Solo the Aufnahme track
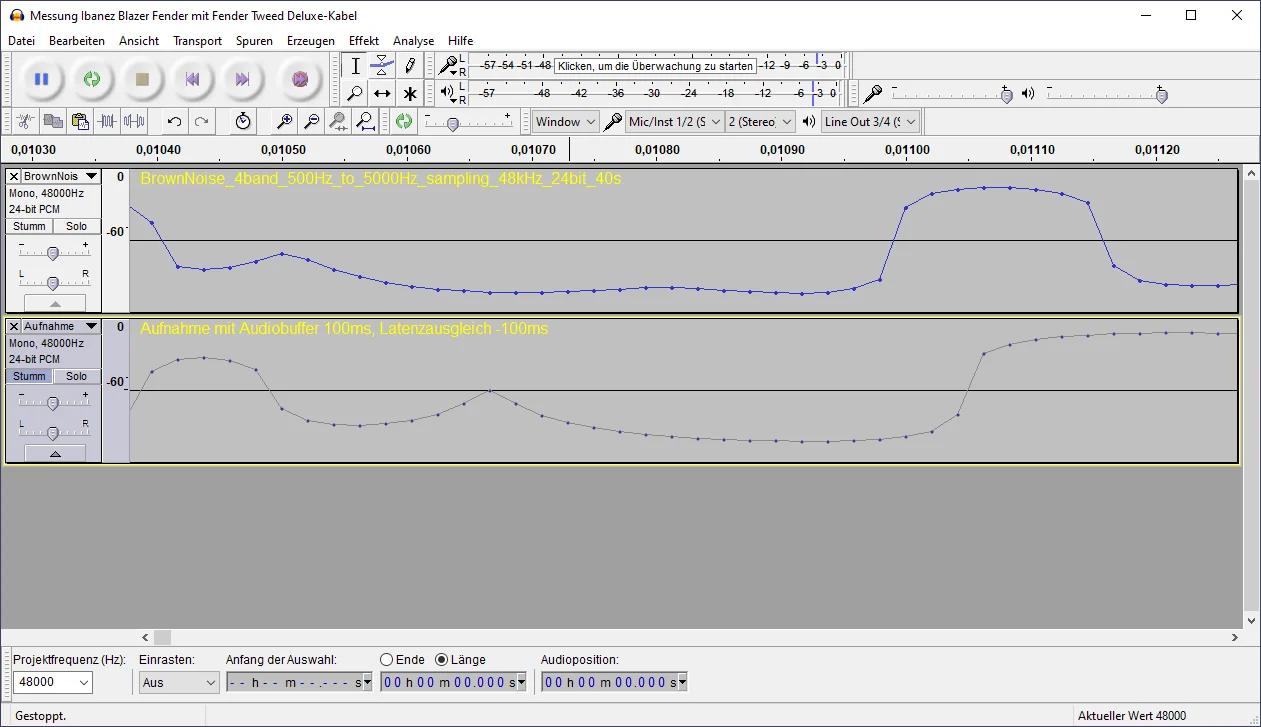1261x727 pixels. [x=77, y=376]
